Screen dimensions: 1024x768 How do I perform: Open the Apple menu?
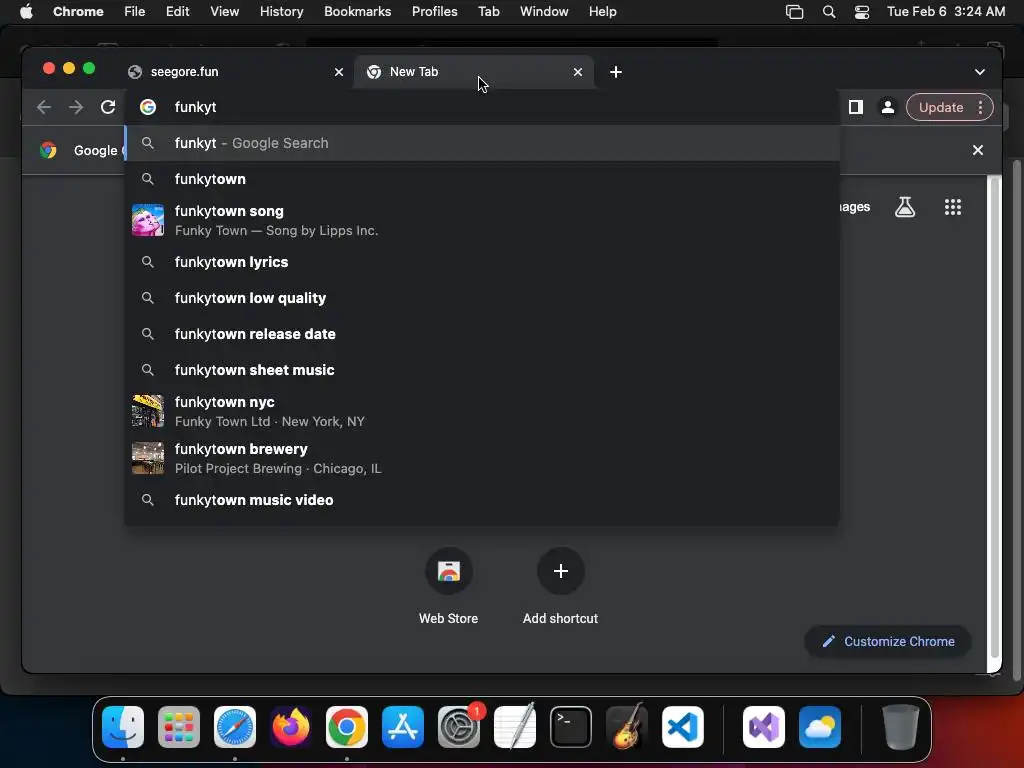coord(26,12)
